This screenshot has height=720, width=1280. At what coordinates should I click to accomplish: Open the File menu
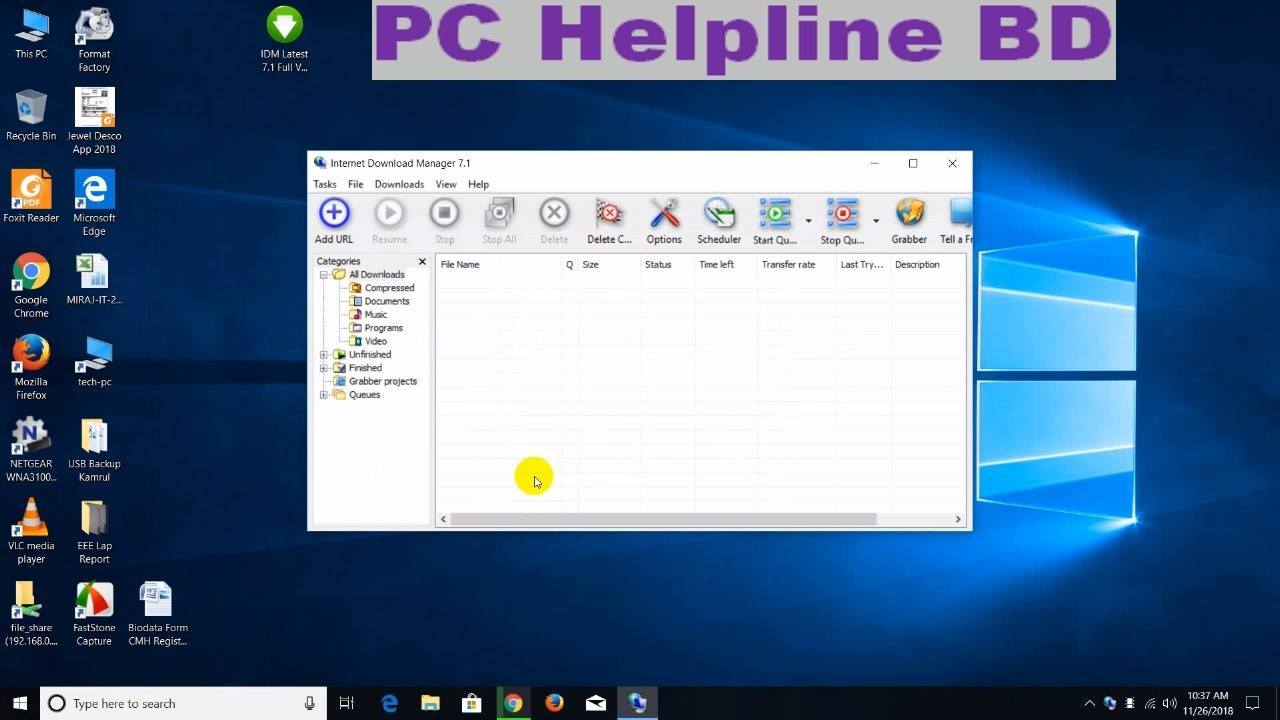355,184
